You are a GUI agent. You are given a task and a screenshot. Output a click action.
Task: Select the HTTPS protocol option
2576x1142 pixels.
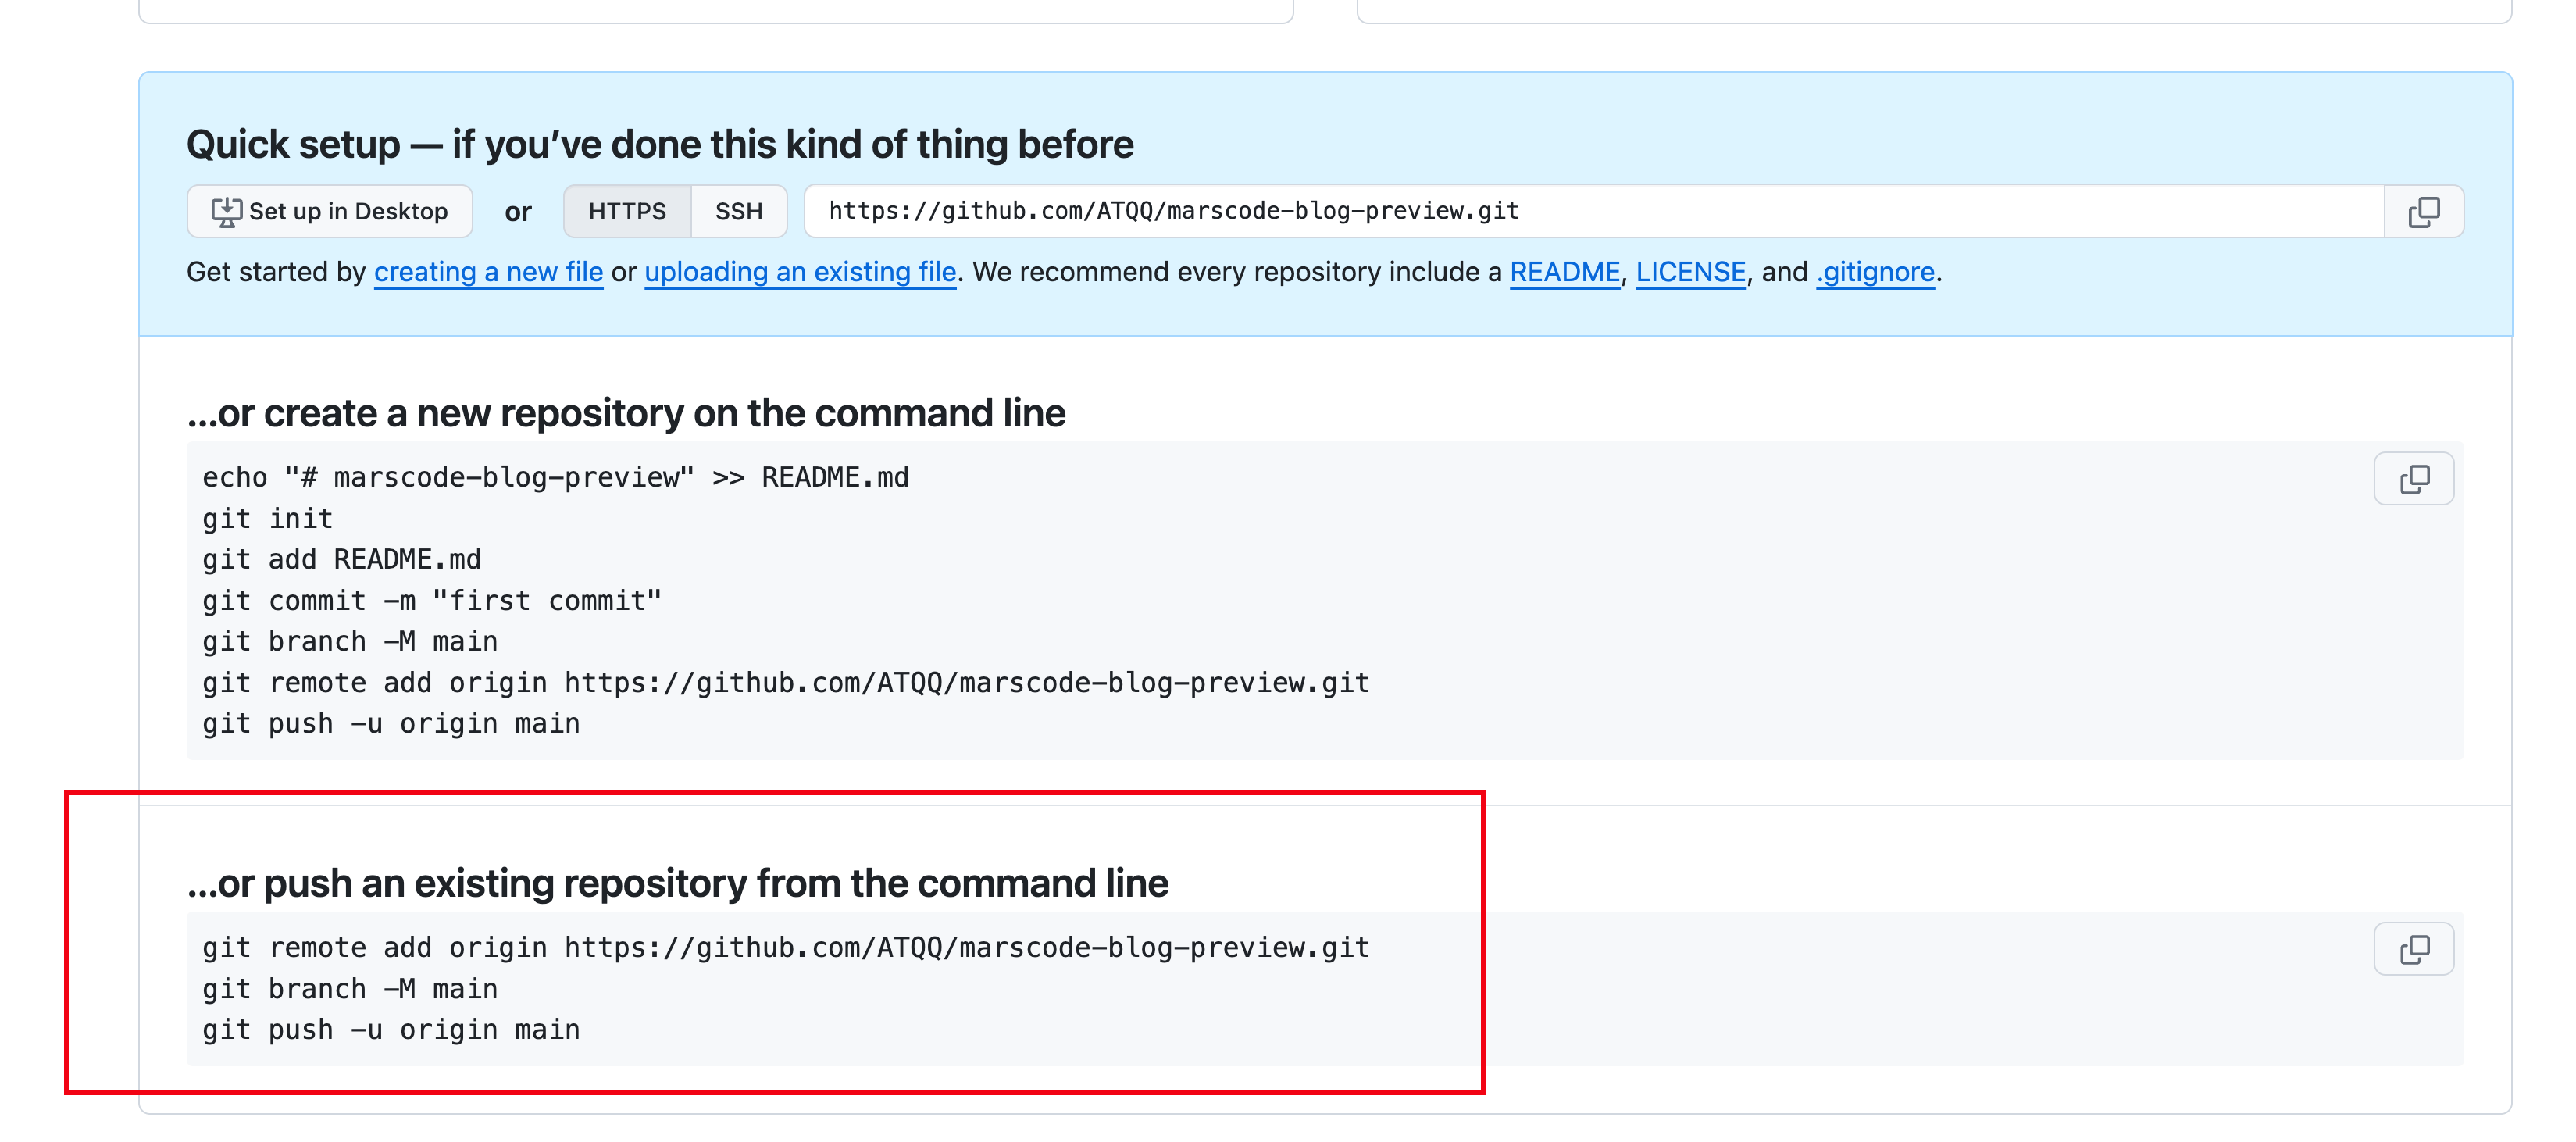click(627, 211)
